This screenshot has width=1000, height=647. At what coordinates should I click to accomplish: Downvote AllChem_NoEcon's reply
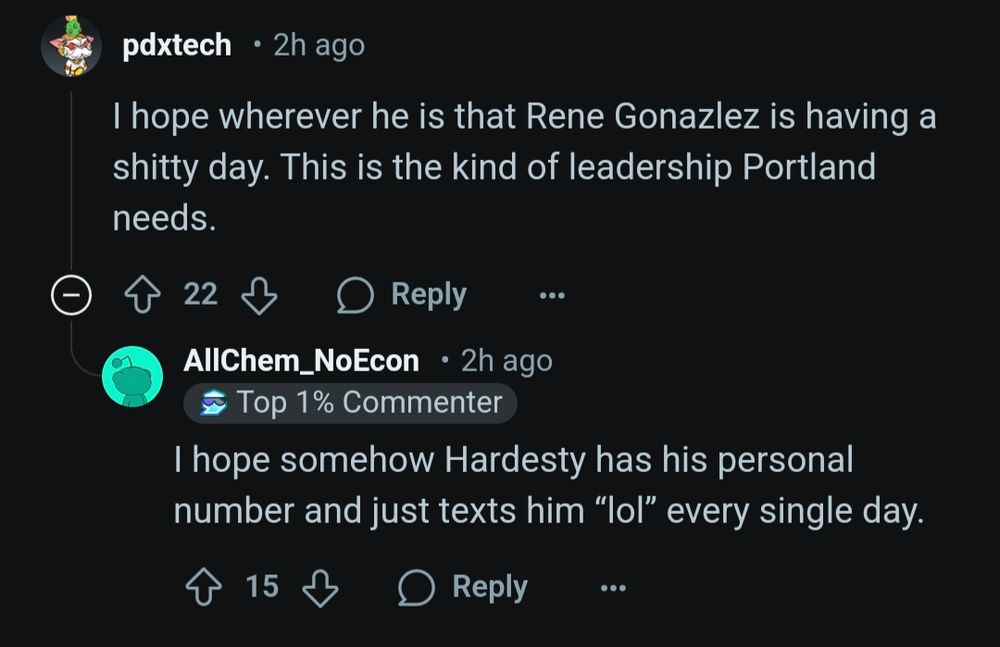point(318,586)
